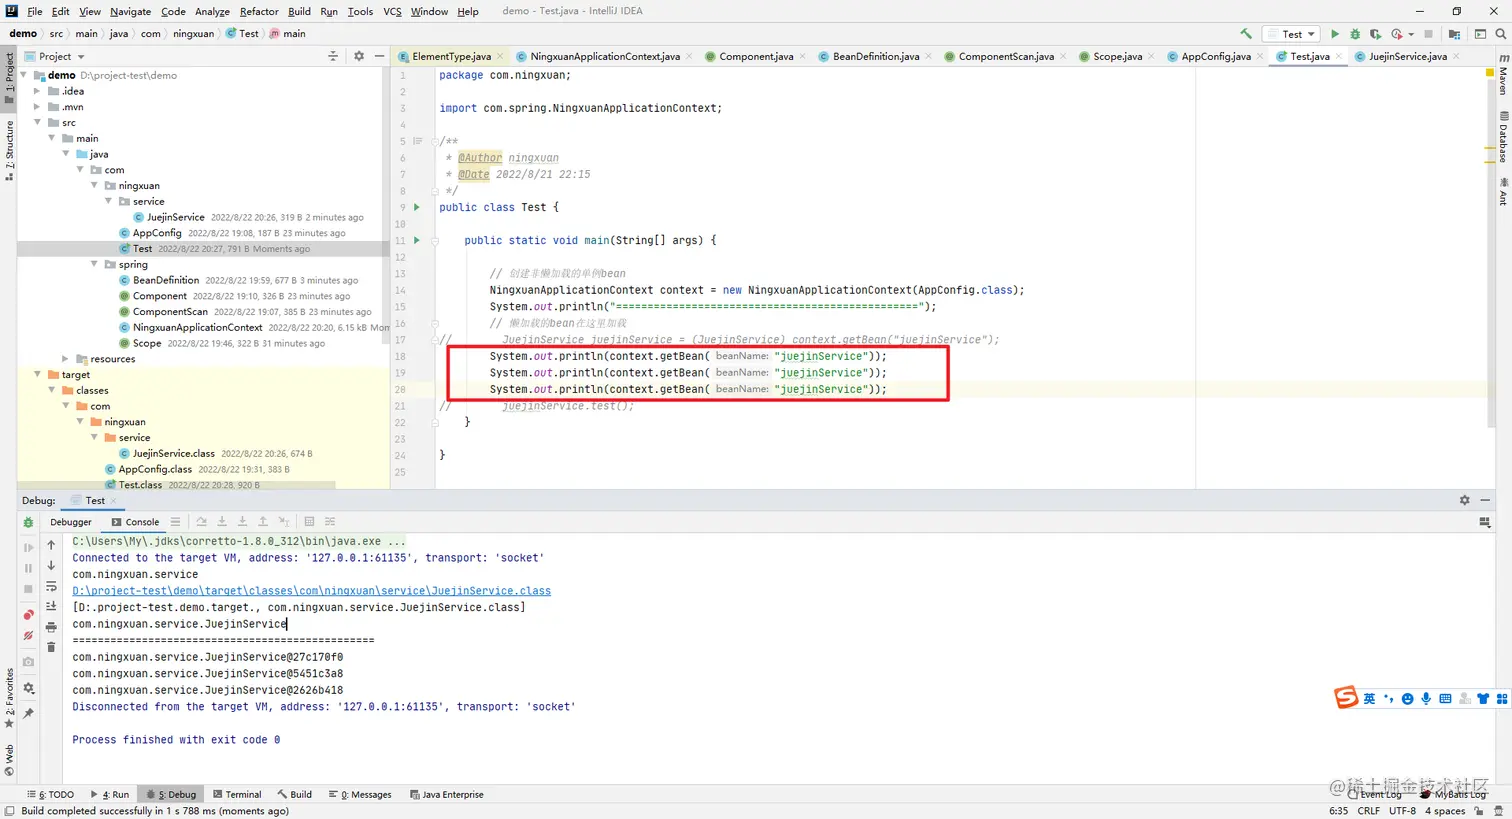Click the run gutter arrow beside class Test
The width and height of the screenshot is (1512, 819).
click(x=417, y=207)
